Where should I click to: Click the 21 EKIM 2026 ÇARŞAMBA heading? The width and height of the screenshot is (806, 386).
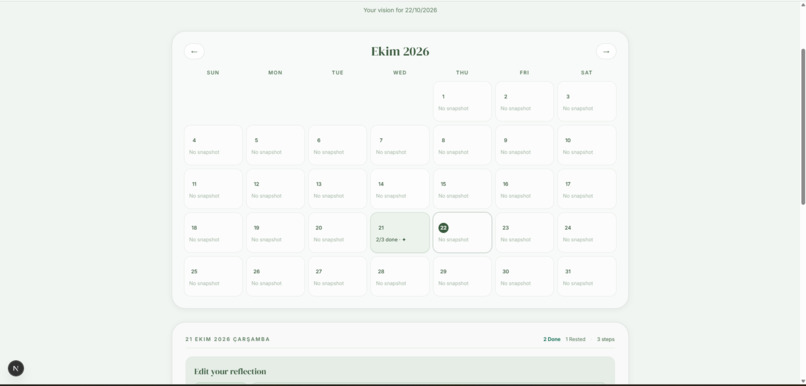tap(227, 339)
